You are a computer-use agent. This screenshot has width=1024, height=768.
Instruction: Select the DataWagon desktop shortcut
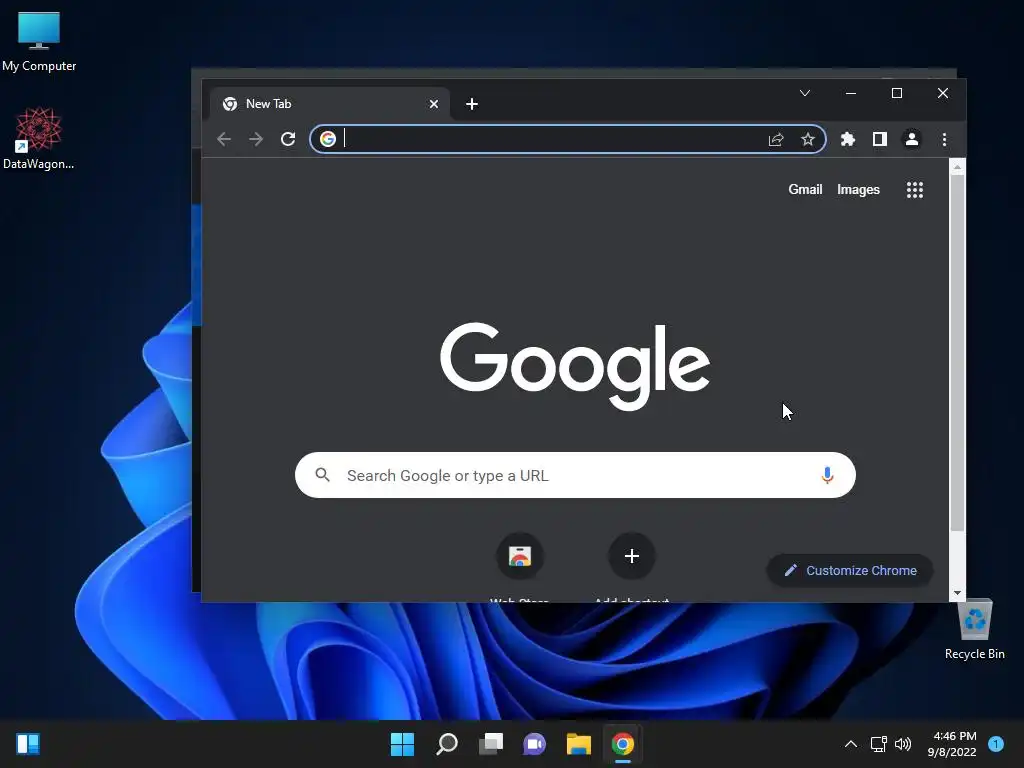(x=39, y=138)
